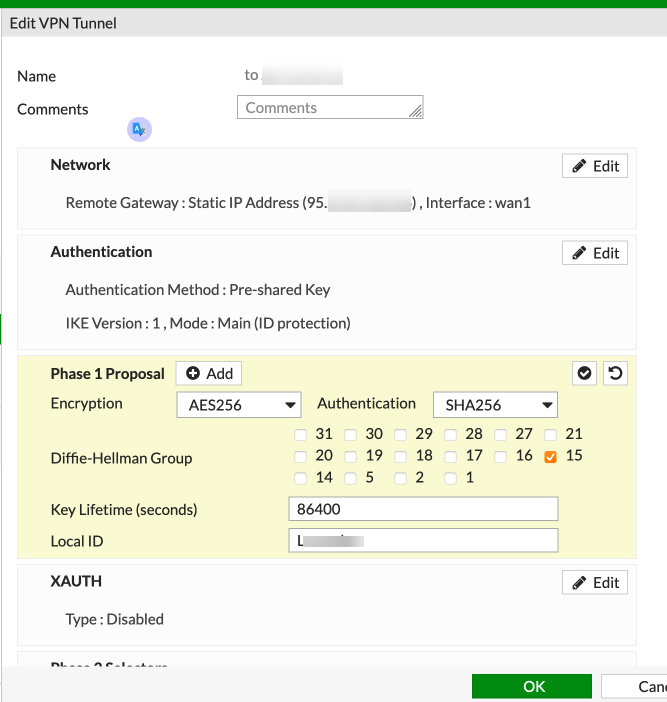This screenshot has width=667, height=702.
Task: Click the translate icon below Comments label
Action: tap(139, 129)
